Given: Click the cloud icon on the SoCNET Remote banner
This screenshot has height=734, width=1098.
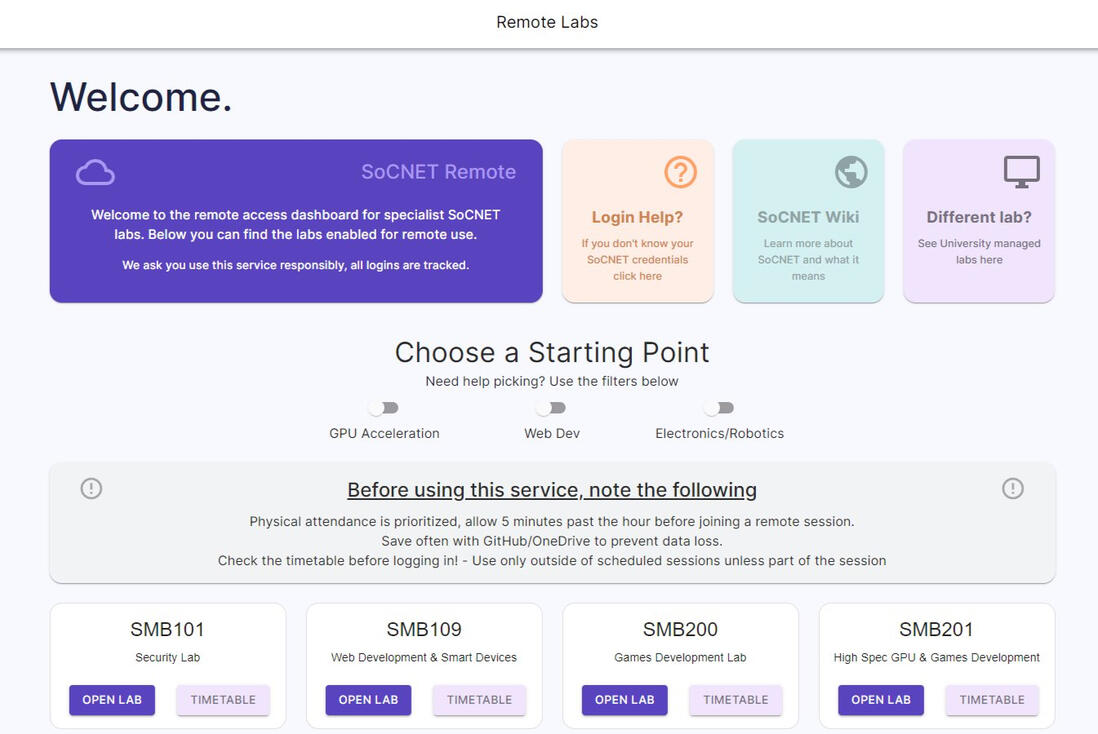Looking at the screenshot, I should 95,171.
